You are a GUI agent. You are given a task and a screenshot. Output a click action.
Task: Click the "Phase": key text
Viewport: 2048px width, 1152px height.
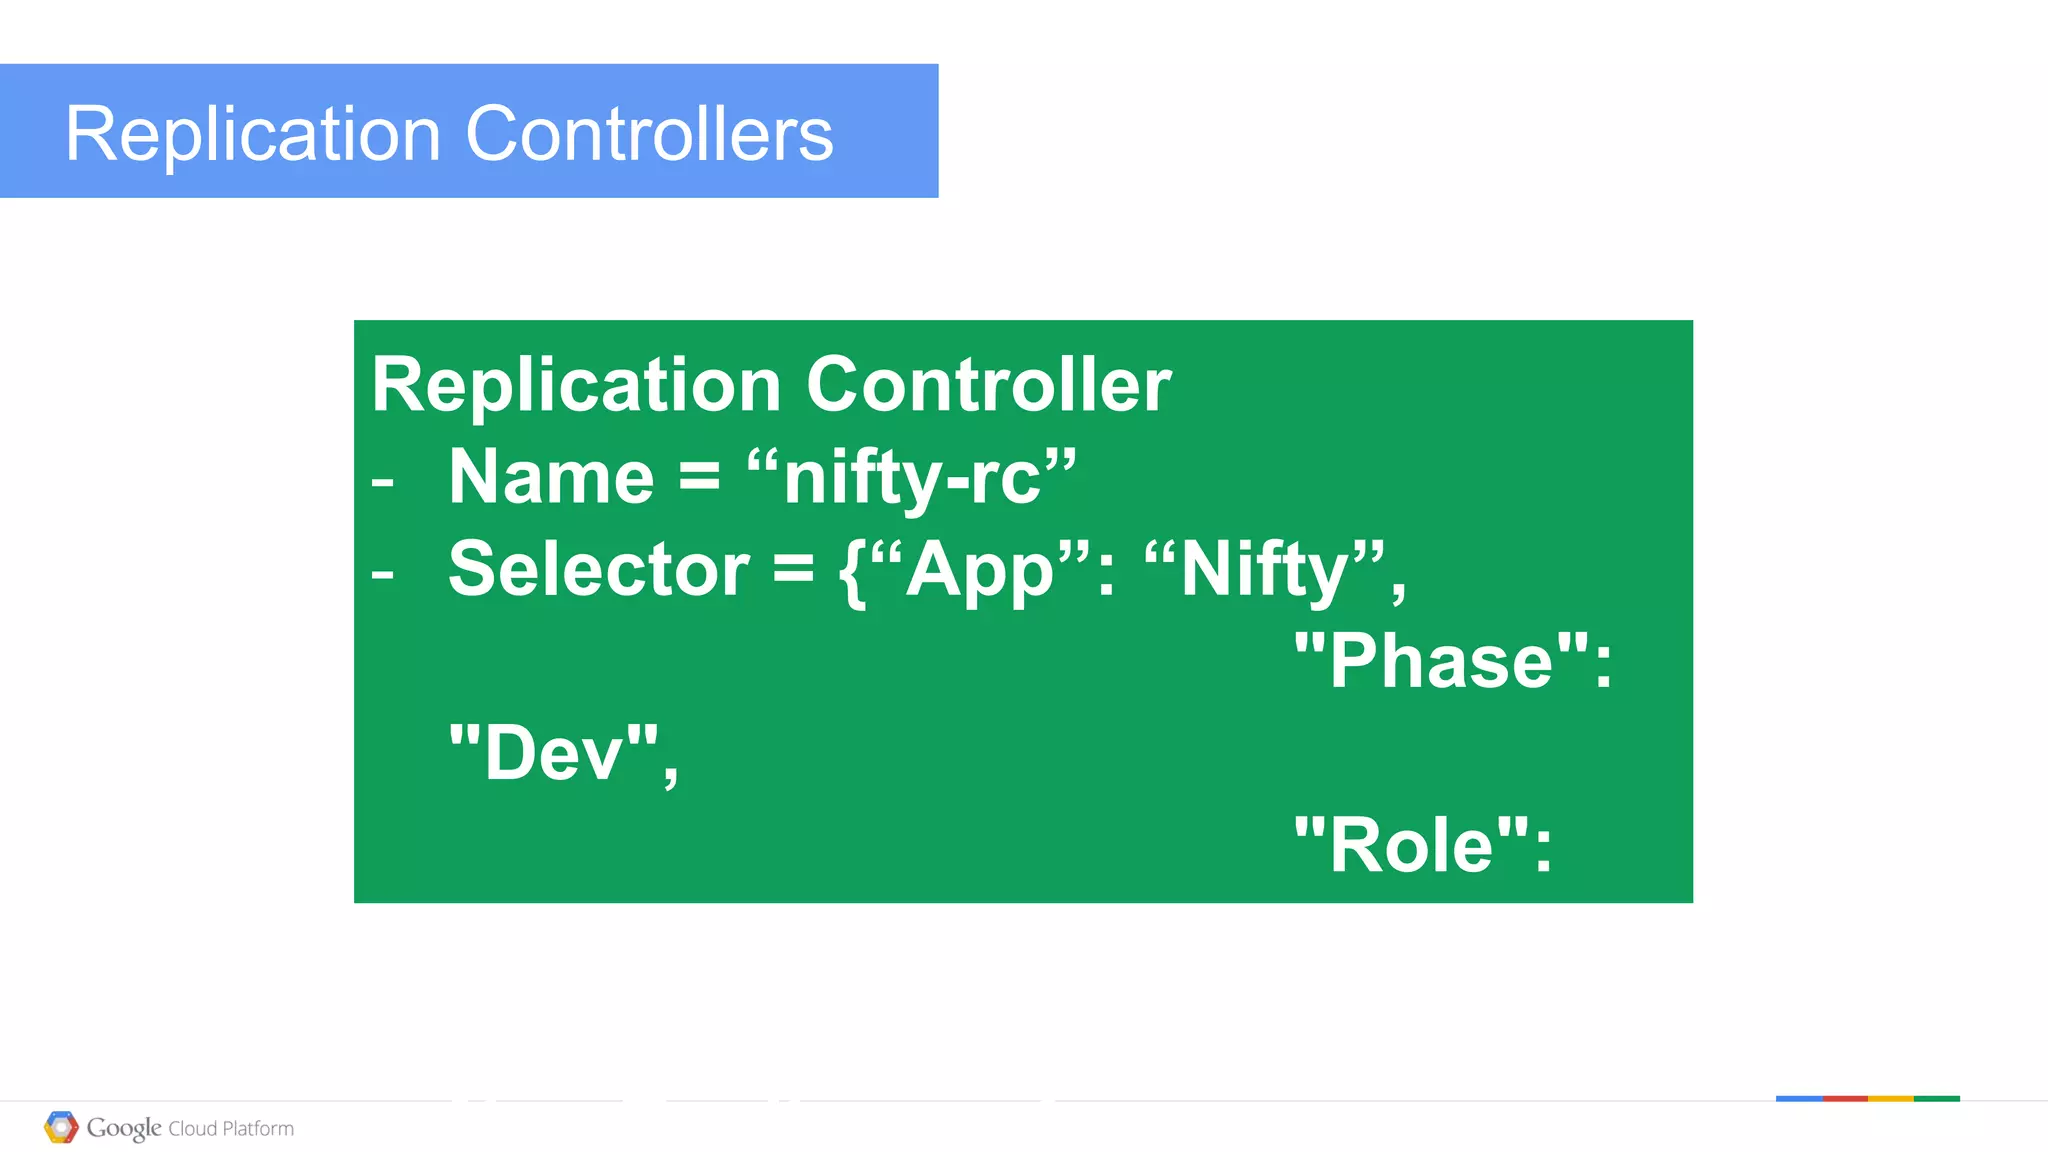click(x=1452, y=661)
